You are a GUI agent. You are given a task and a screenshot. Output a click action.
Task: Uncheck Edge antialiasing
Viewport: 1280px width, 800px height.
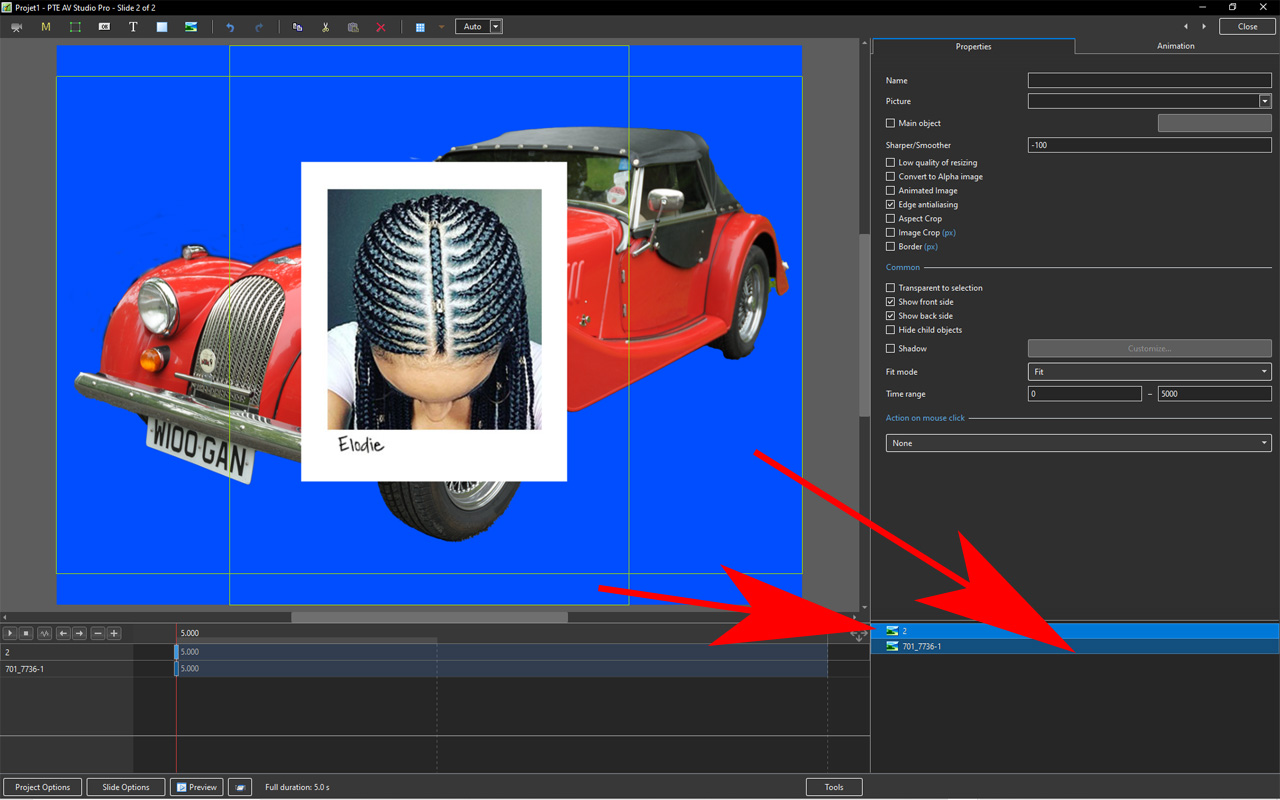pos(890,205)
